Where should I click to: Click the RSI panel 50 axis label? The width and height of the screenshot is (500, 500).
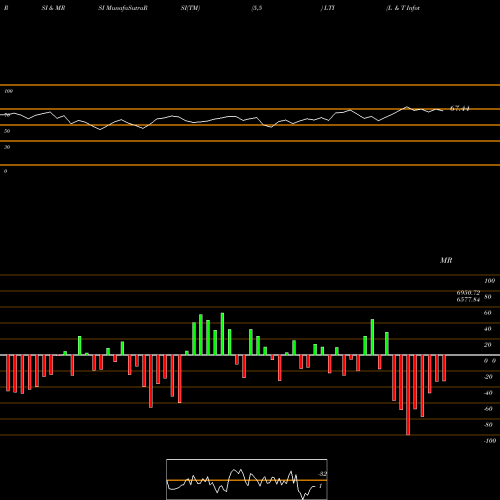click(x=7, y=131)
